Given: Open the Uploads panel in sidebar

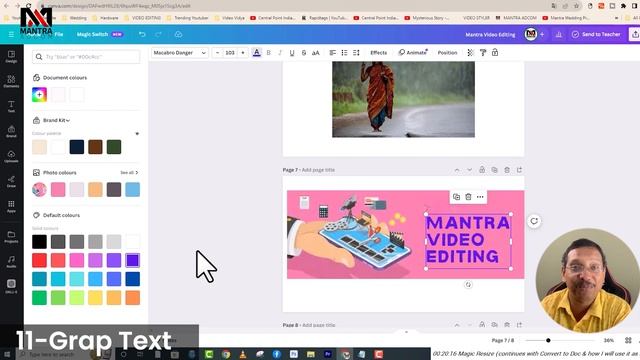Looking at the screenshot, I should (x=11, y=156).
